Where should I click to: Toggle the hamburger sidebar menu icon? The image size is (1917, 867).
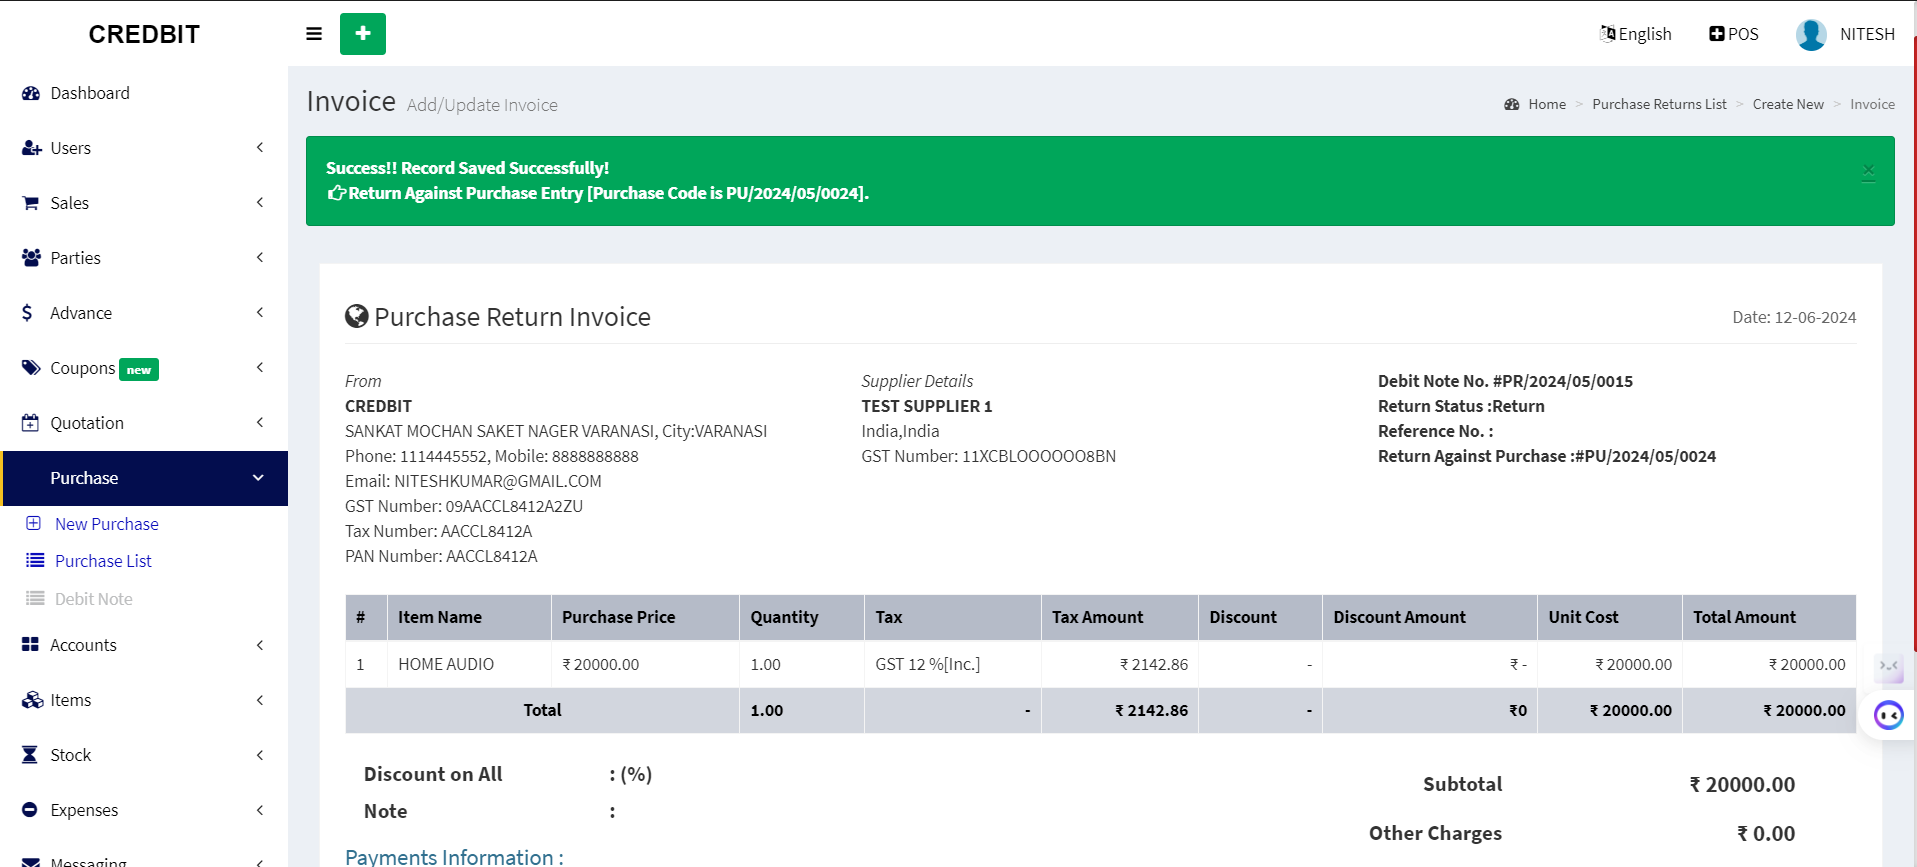tap(314, 34)
